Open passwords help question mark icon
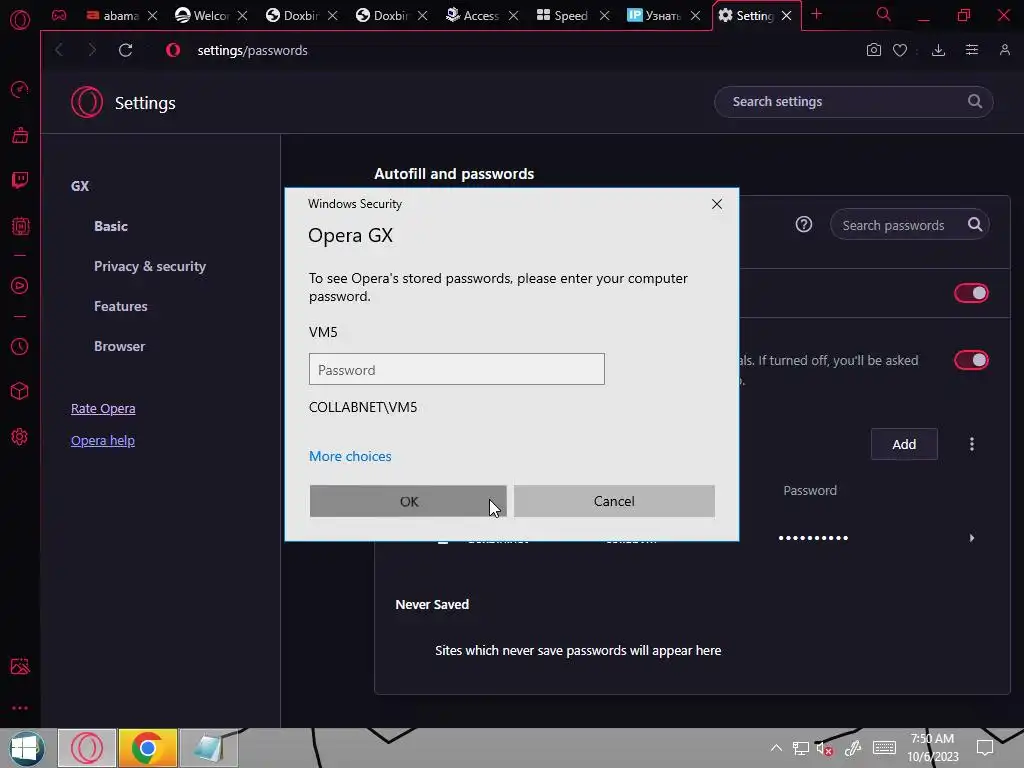Screen dimensions: 1024x768 [x=804, y=225]
